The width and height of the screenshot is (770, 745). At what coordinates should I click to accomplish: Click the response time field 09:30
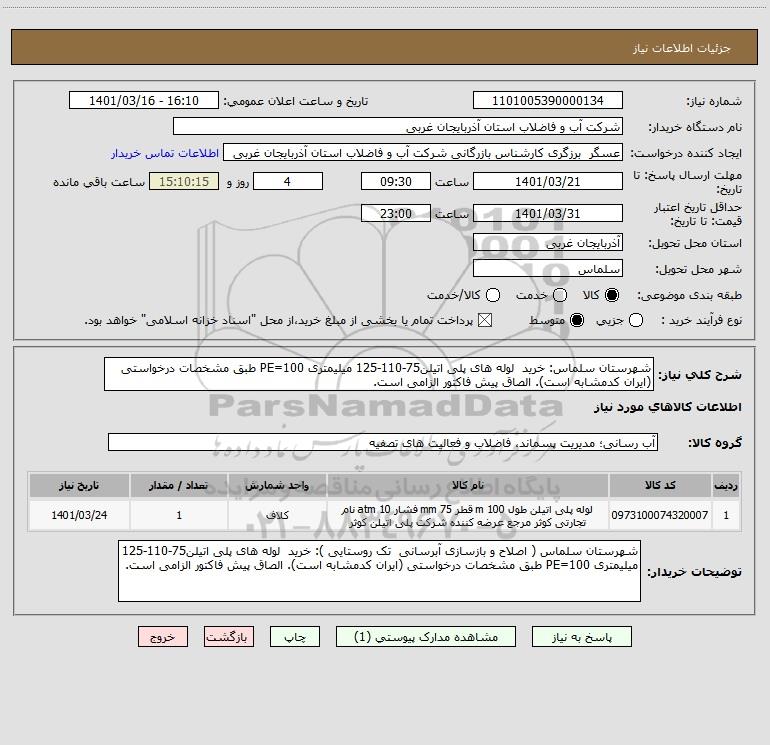396,181
